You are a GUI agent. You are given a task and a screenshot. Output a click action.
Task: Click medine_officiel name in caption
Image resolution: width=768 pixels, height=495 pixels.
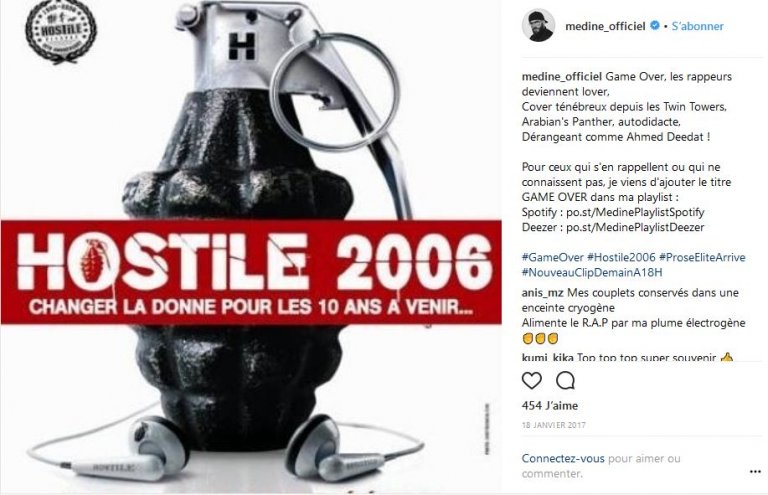point(562,77)
